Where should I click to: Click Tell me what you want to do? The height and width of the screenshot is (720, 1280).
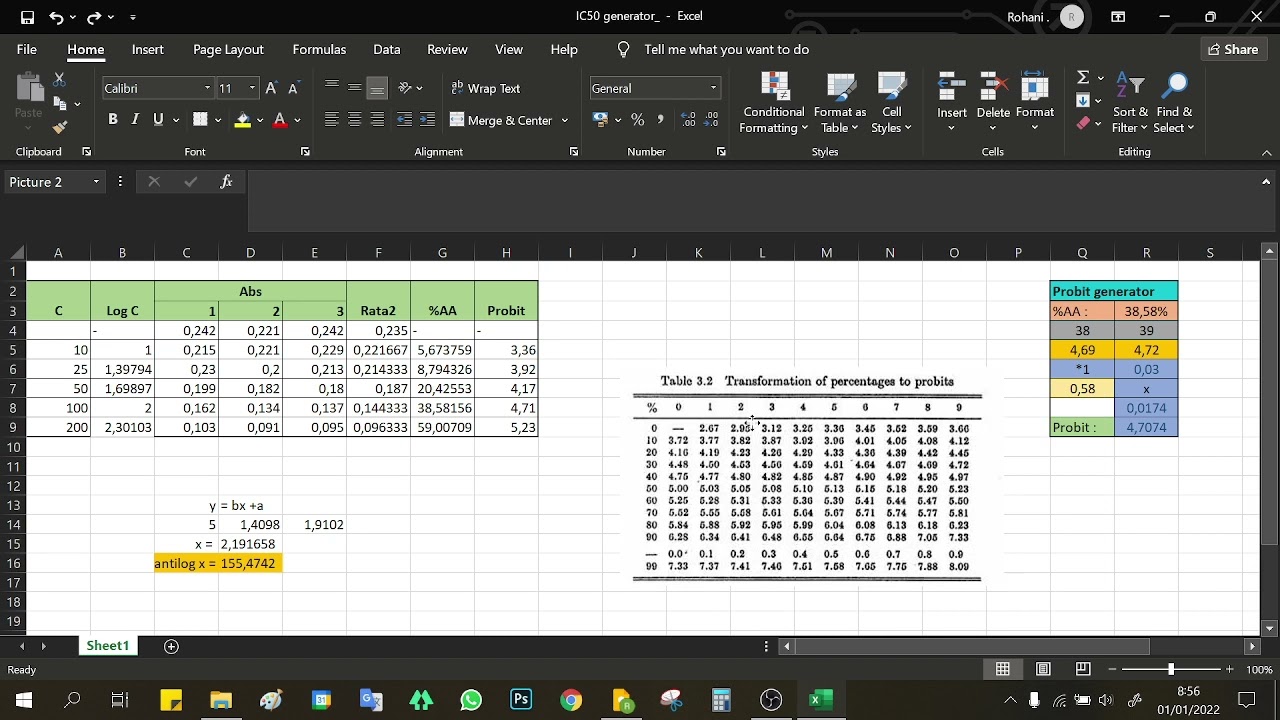click(x=727, y=49)
